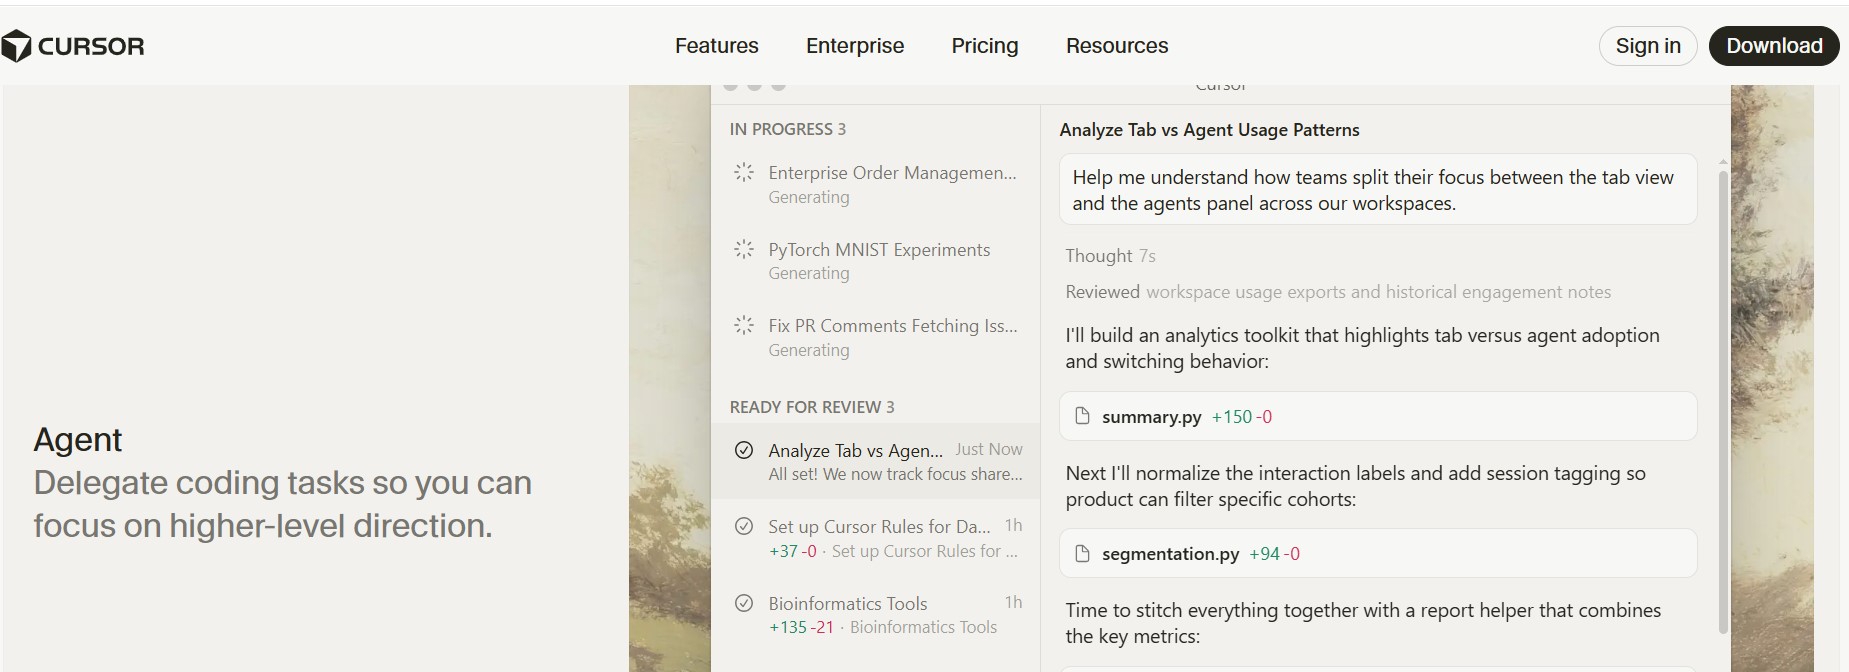This screenshot has width=1849, height=672.
Task: Click the Sign in button
Action: 1647,46
